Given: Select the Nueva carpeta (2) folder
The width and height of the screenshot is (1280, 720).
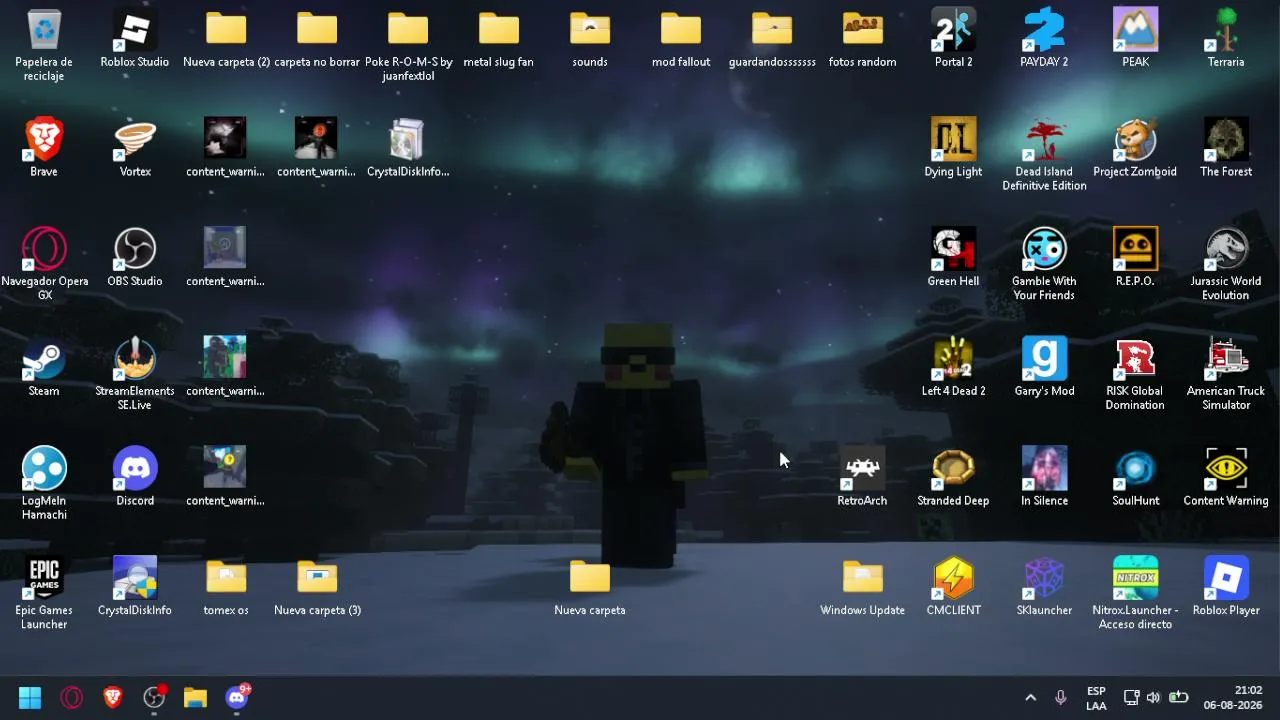Looking at the screenshot, I should click(x=226, y=38).
